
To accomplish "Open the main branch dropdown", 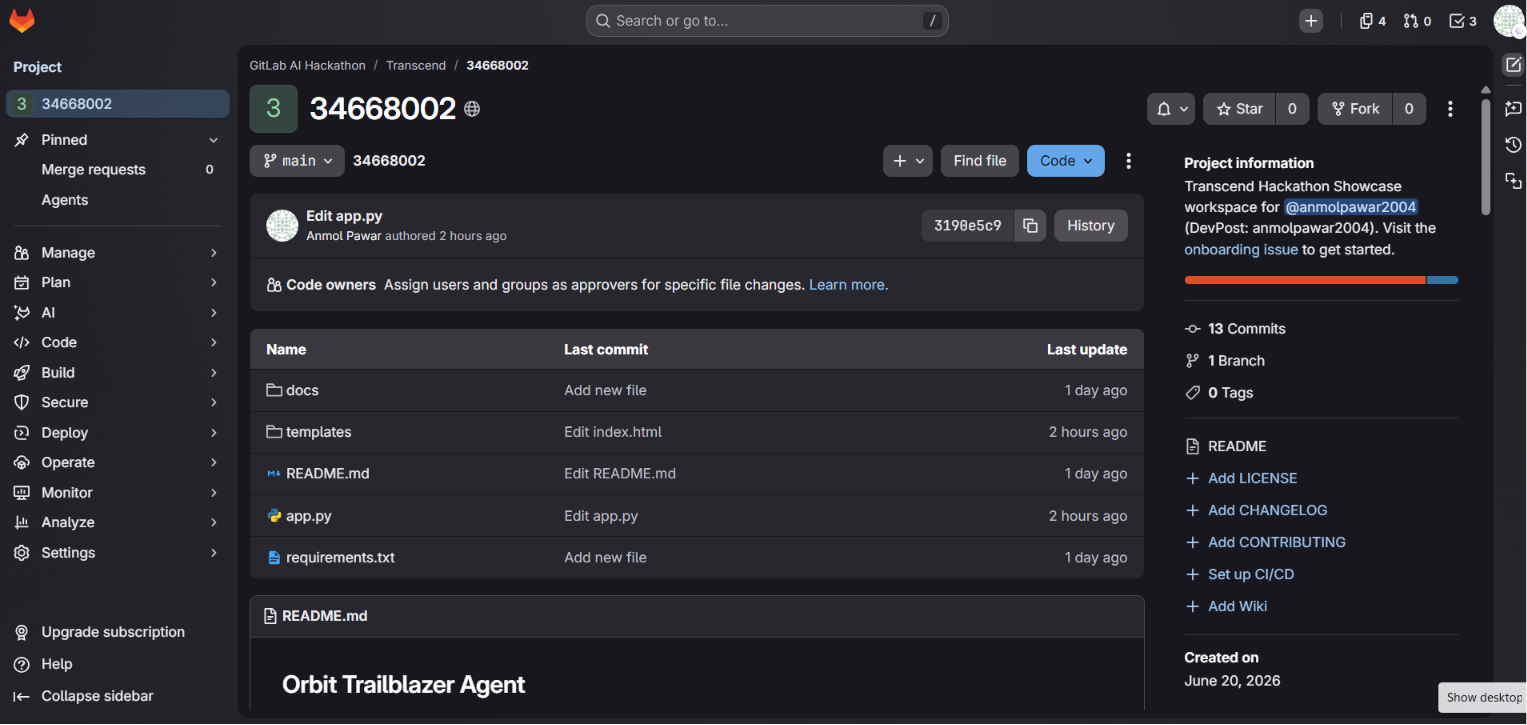I will tap(297, 161).
